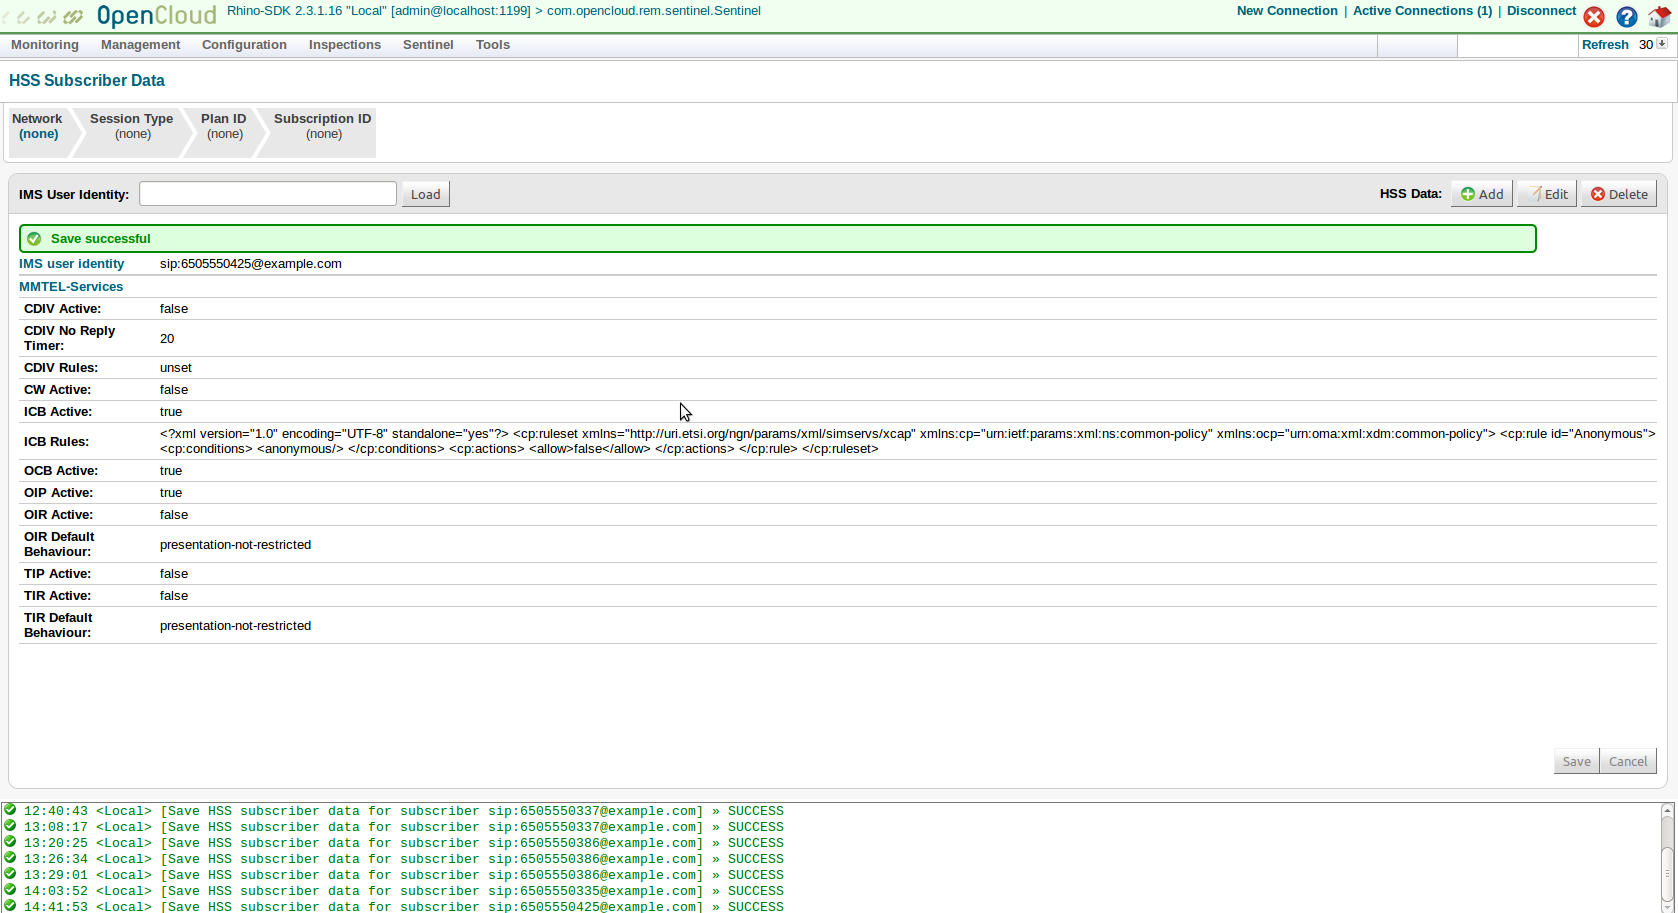Image resolution: width=1678 pixels, height=913 pixels.
Task: Open the Plan ID breadcrumb selector
Action: (224, 126)
